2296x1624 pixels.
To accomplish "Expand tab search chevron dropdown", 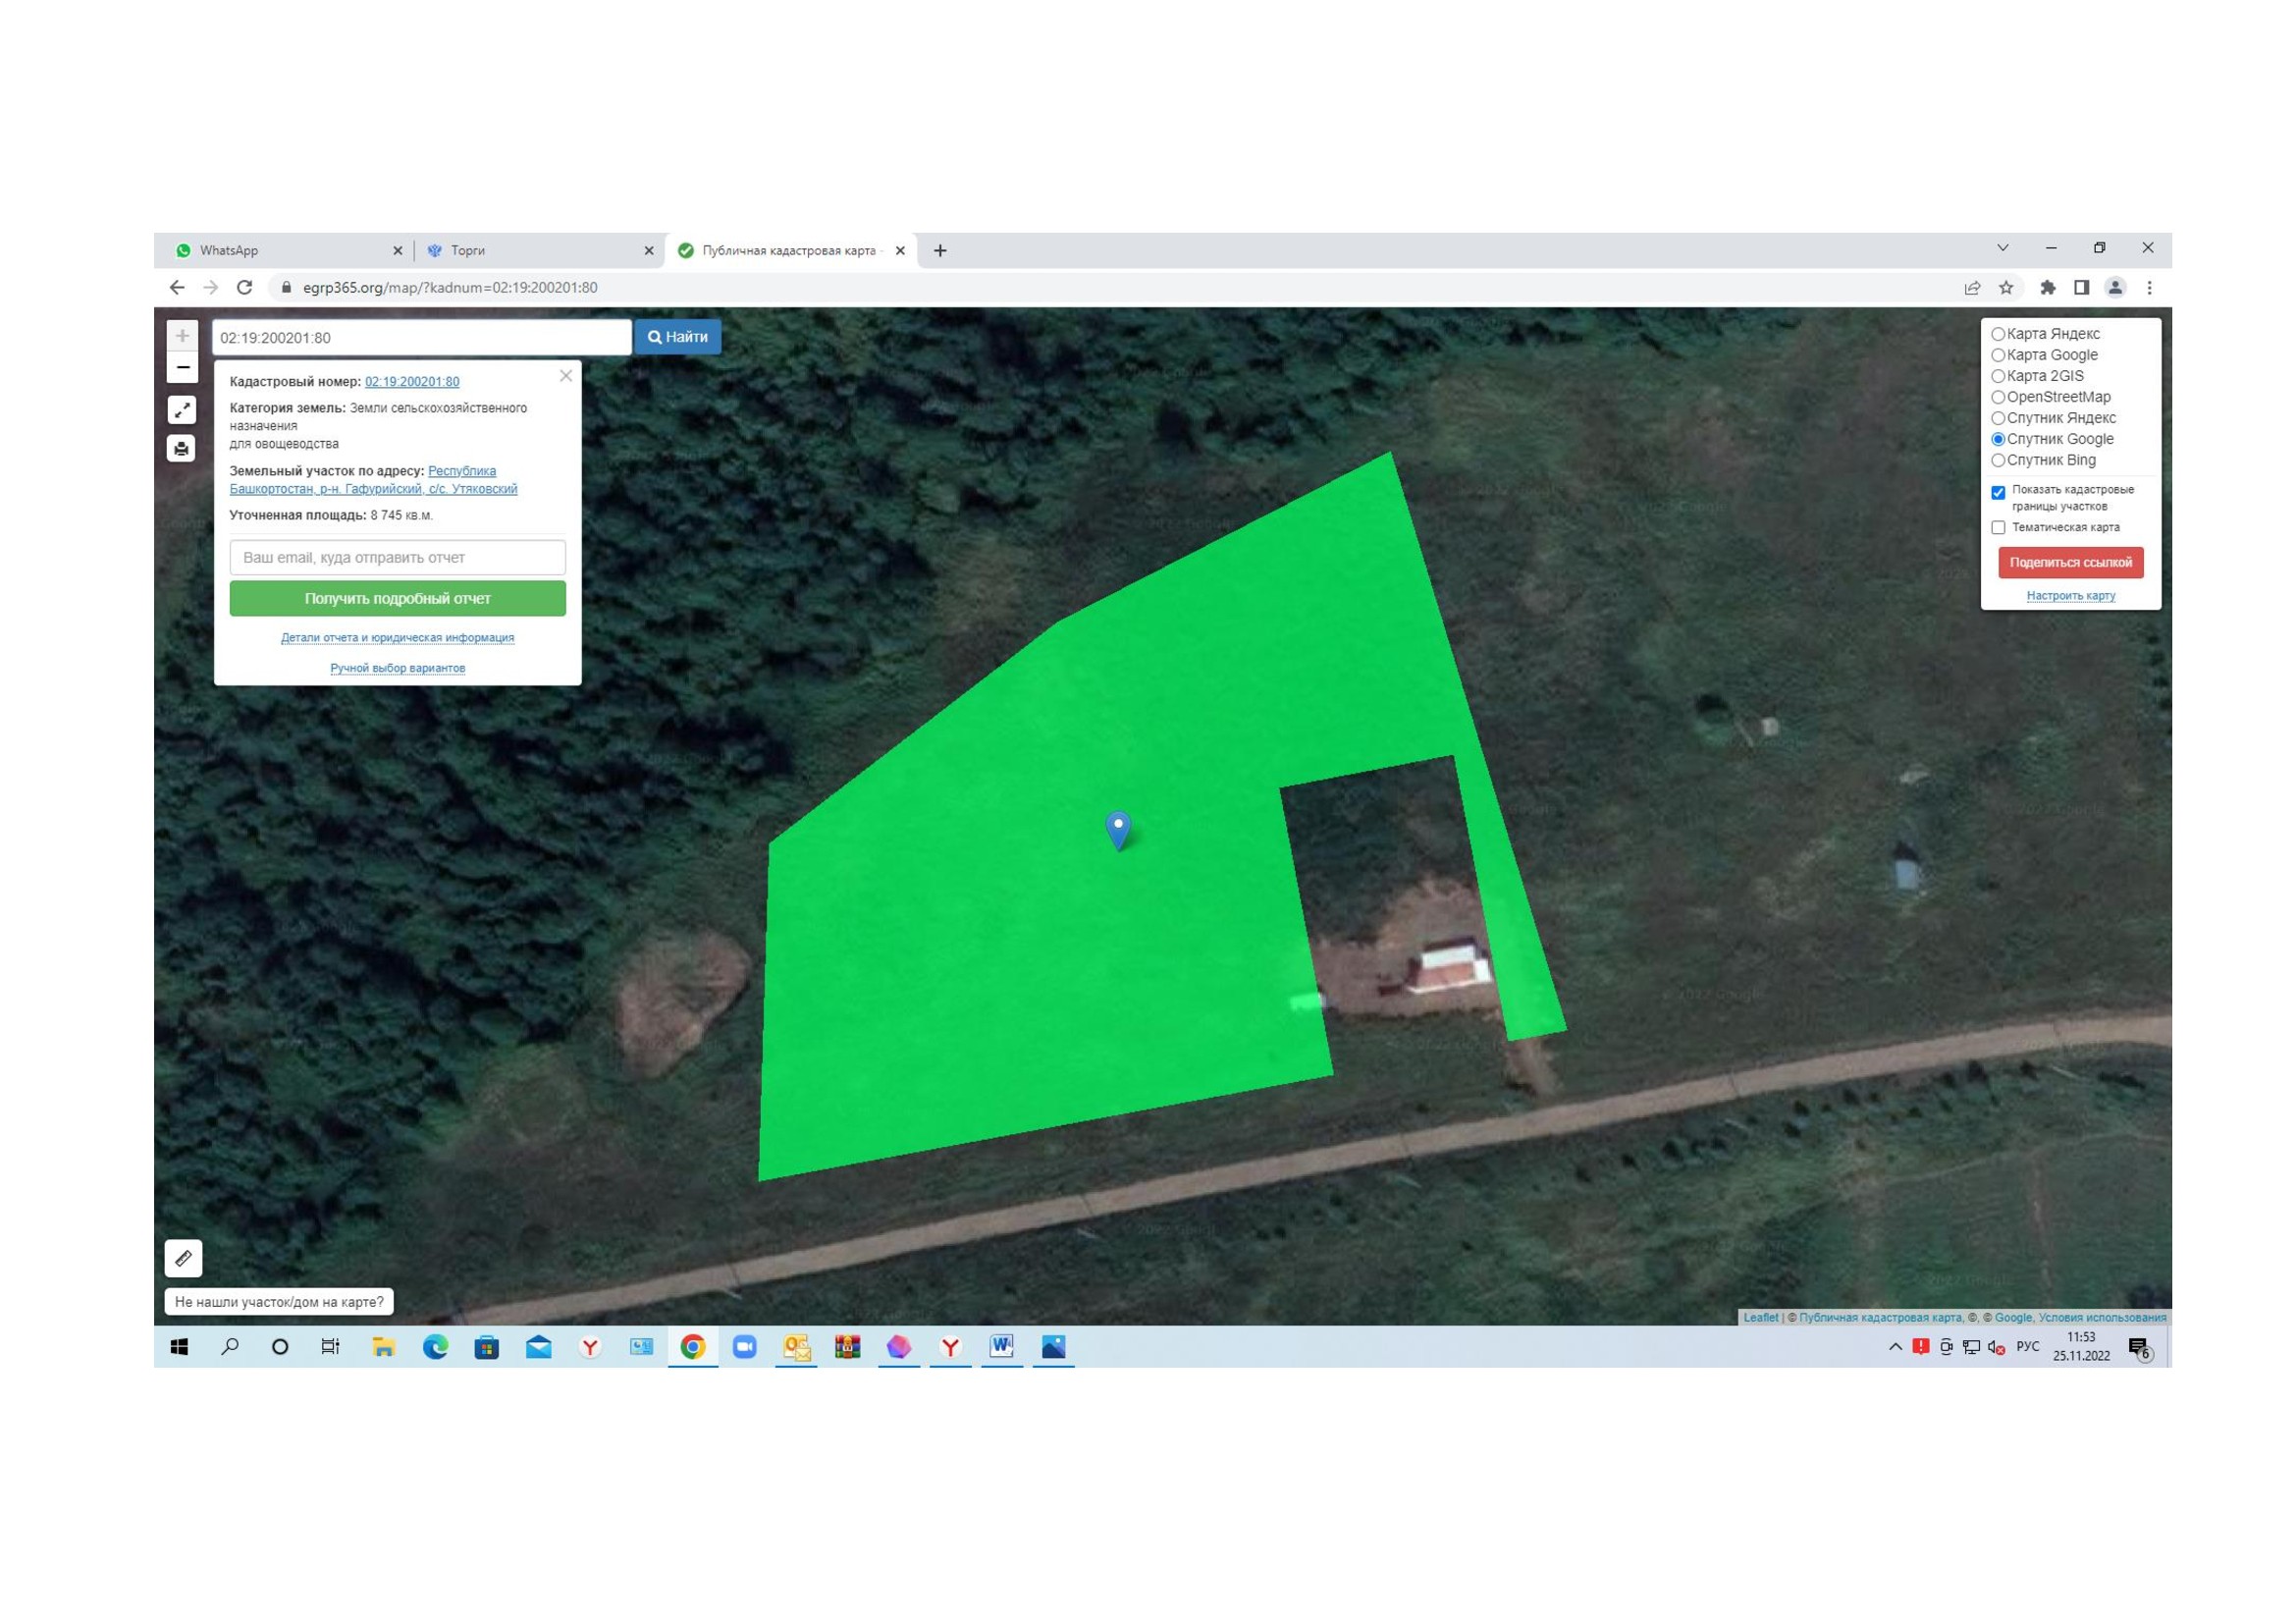I will tap(2002, 248).
